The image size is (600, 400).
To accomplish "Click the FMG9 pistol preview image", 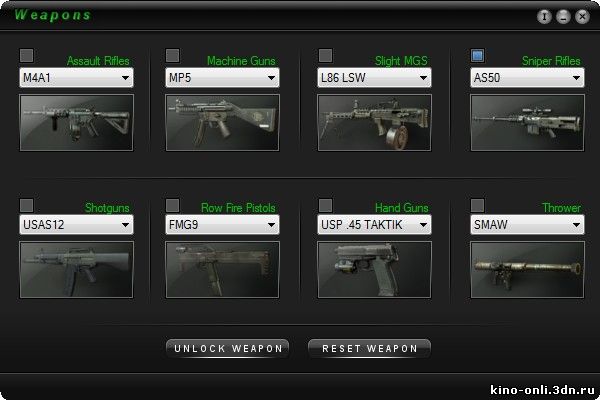I will coord(222,270).
